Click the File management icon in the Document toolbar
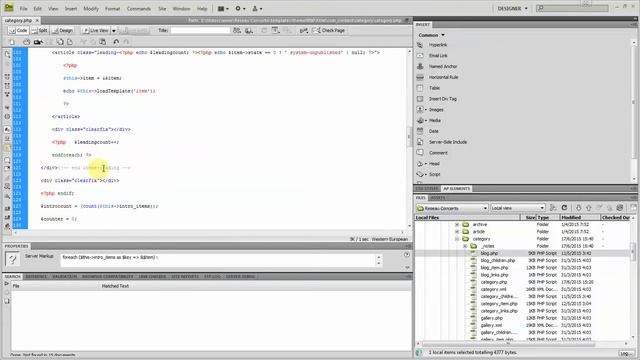The image size is (640, 360). pos(237,31)
